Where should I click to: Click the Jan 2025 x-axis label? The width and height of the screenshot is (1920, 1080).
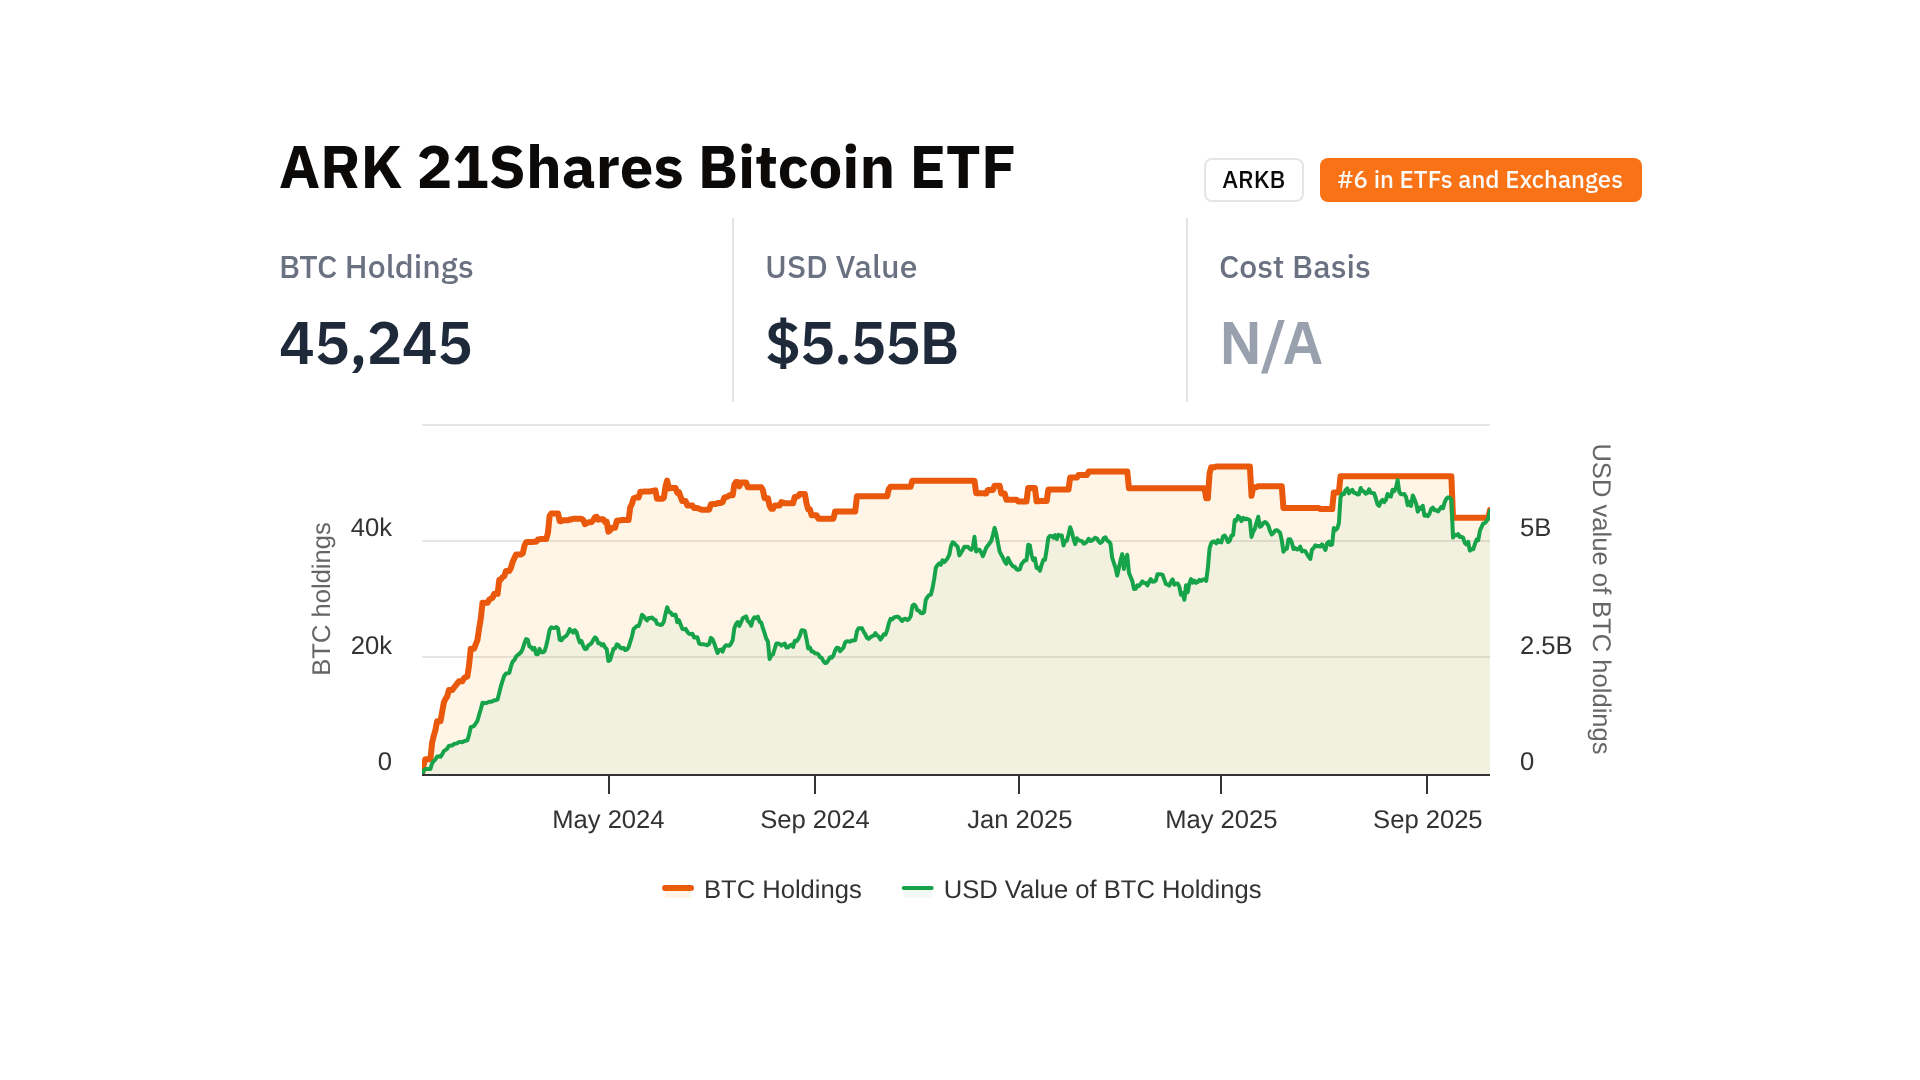1019,820
